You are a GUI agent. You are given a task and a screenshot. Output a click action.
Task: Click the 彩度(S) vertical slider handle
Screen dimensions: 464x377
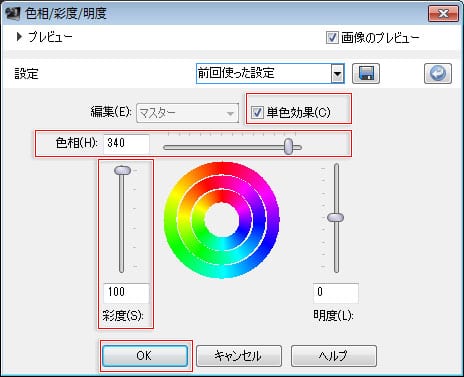pyautogui.click(x=122, y=171)
